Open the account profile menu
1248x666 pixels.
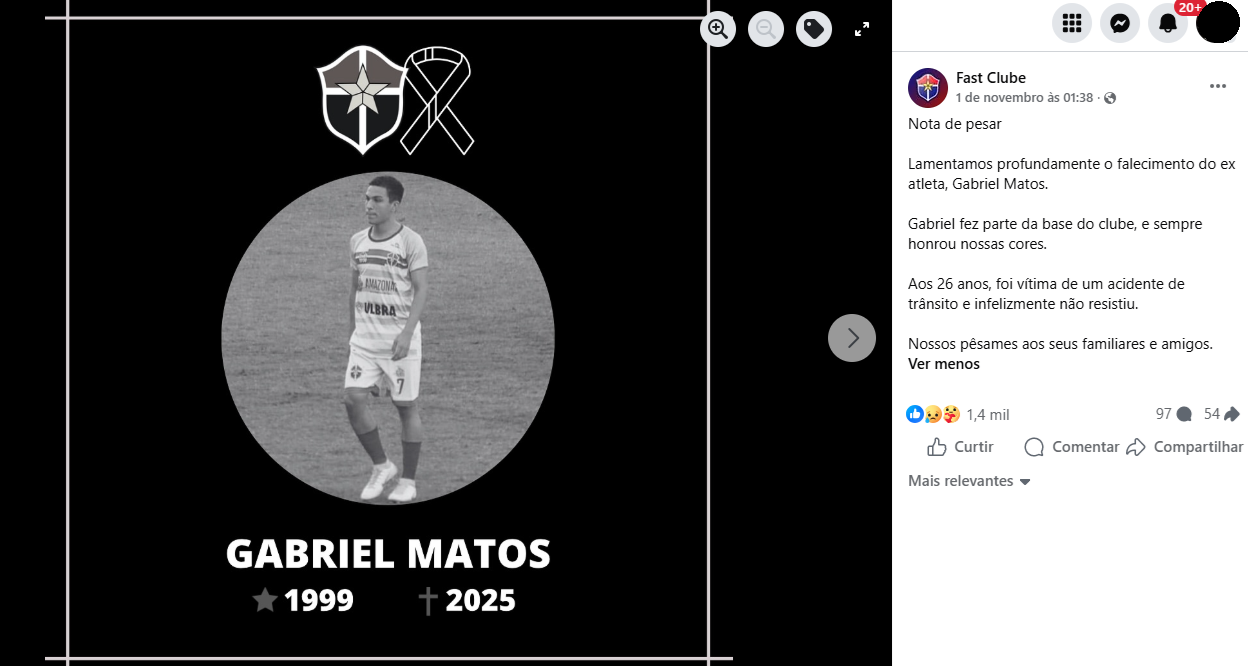click(x=1218, y=23)
